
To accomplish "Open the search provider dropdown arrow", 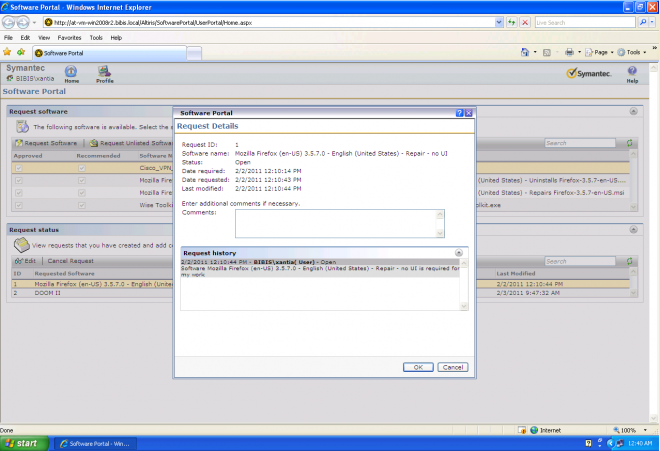I will pos(652,22).
